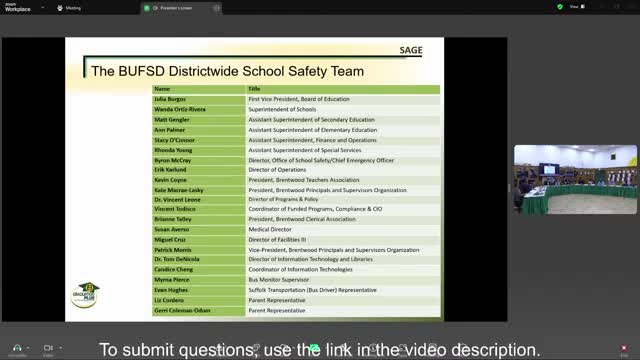
Task: Click the name 'Wanda Ortiz-Rivera'
Action: 180,109
